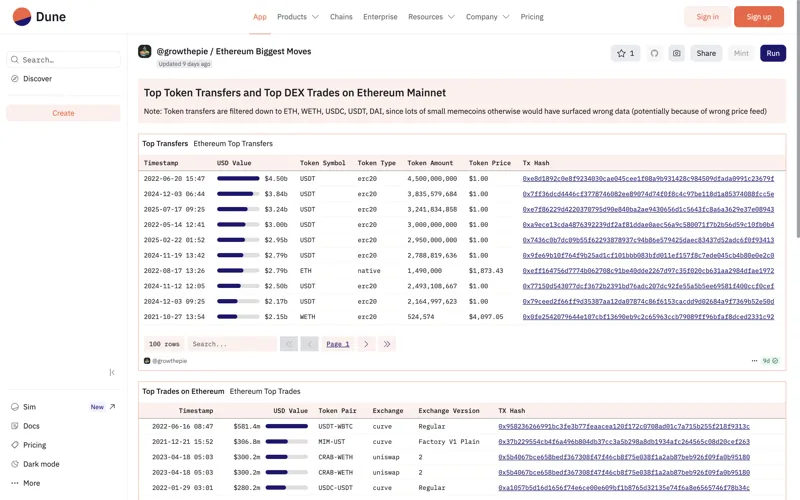This screenshot has height=500, width=800.
Task: Open tx hash of the 2022-08-17 ETH transfer
Action: click(648, 270)
